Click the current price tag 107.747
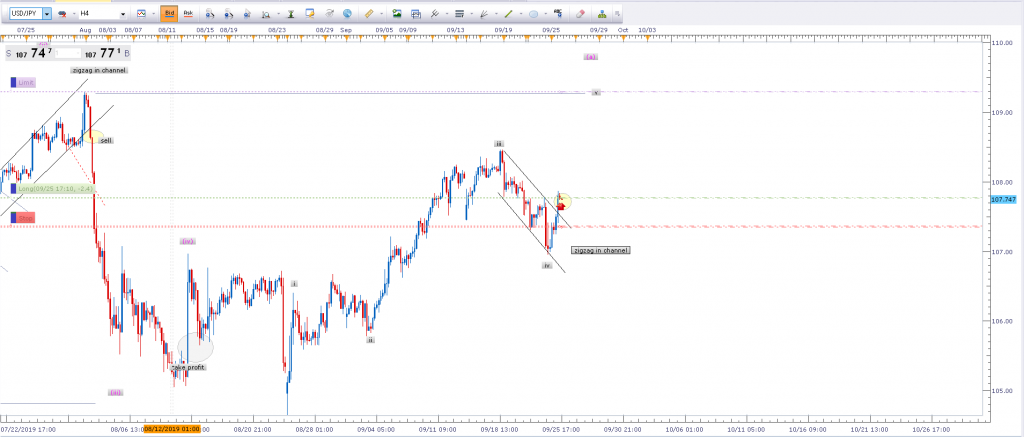Image resolution: width=1024 pixels, height=437 pixels. point(1001,200)
